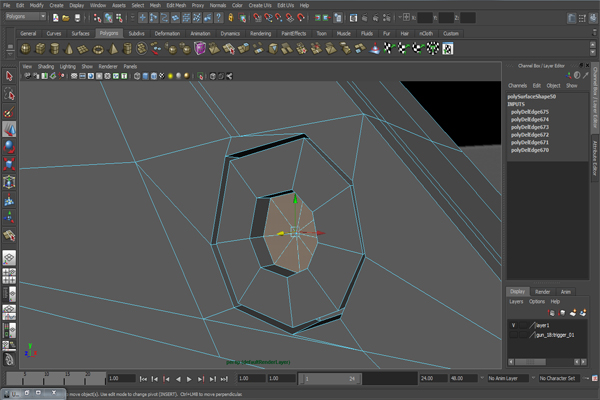This screenshot has height=400, width=600.
Task: Select the polySurfaceShape50 node name
Action: tap(532, 97)
